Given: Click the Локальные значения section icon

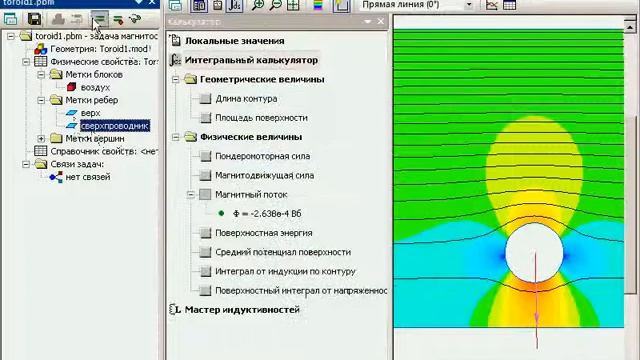Looking at the screenshot, I should click(x=175, y=40).
